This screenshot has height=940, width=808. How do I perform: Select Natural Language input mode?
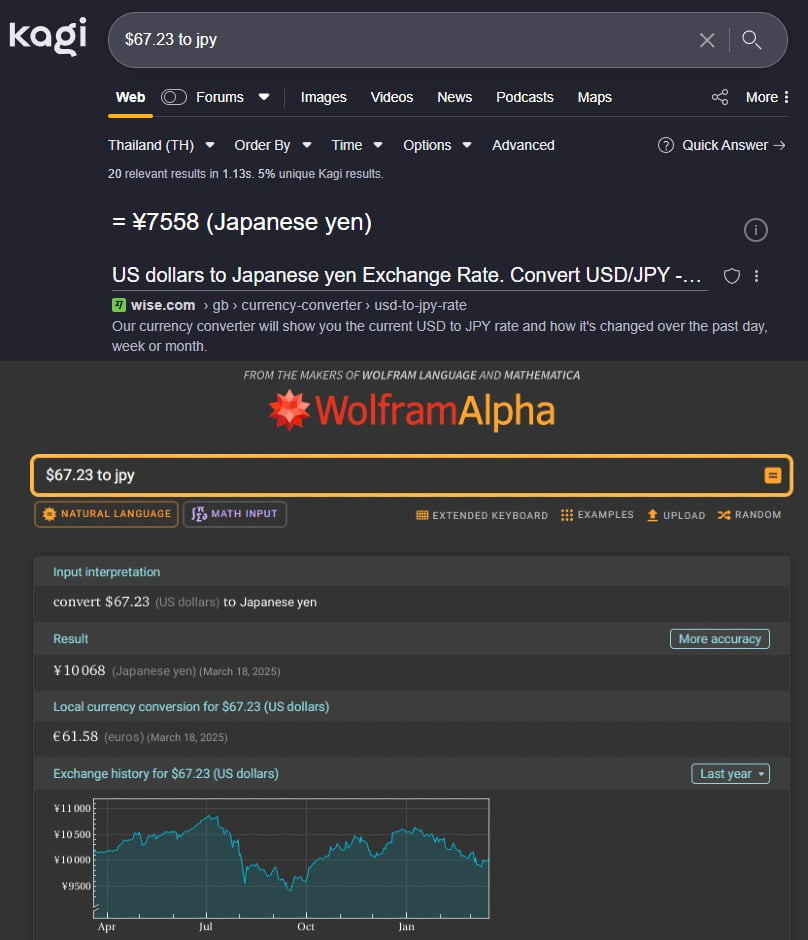[x=106, y=514]
